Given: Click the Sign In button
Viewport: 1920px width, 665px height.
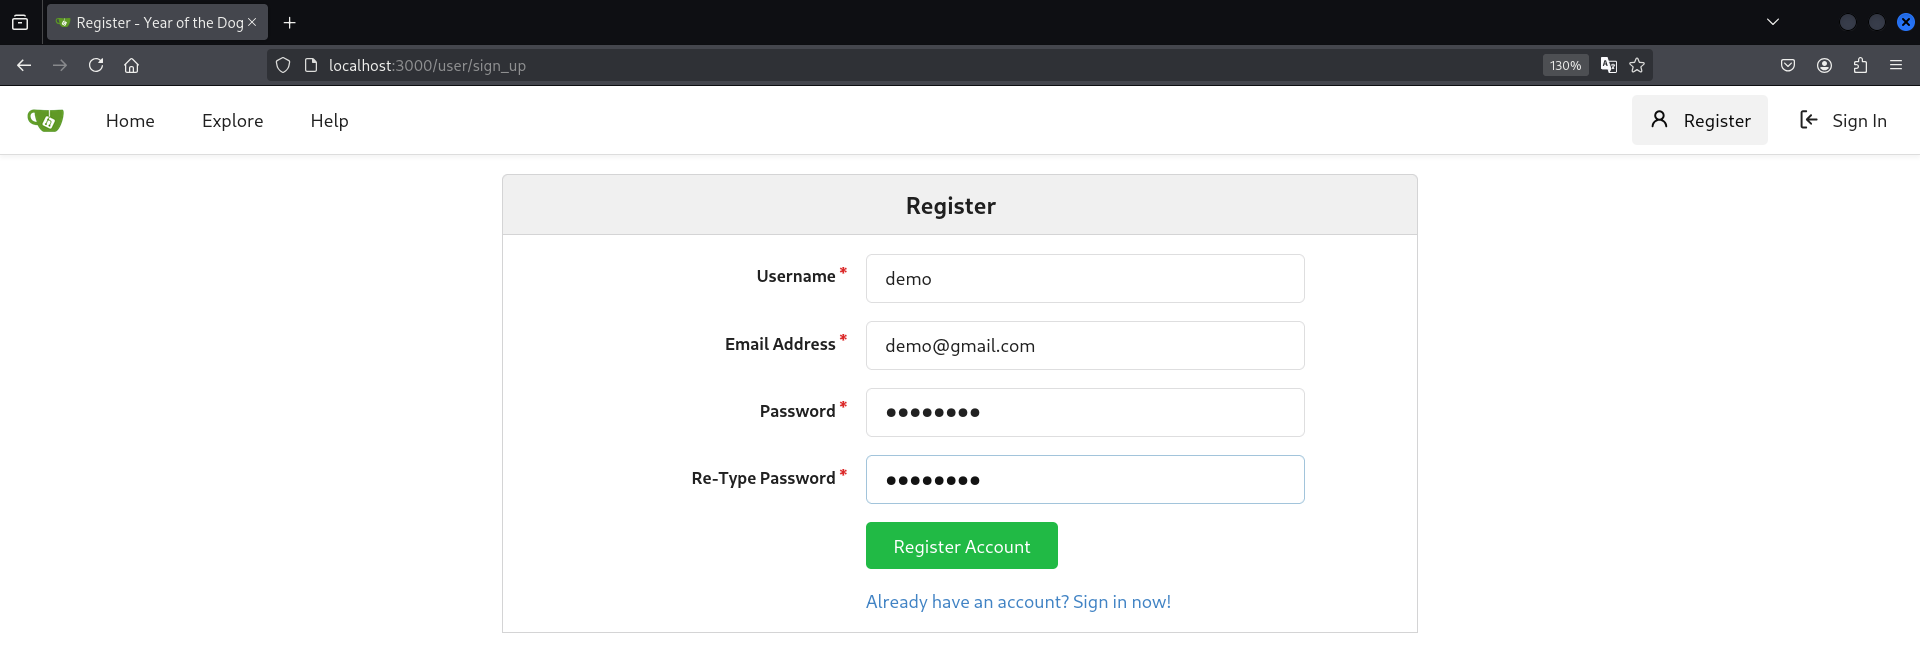Looking at the screenshot, I should pos(1843,121).
